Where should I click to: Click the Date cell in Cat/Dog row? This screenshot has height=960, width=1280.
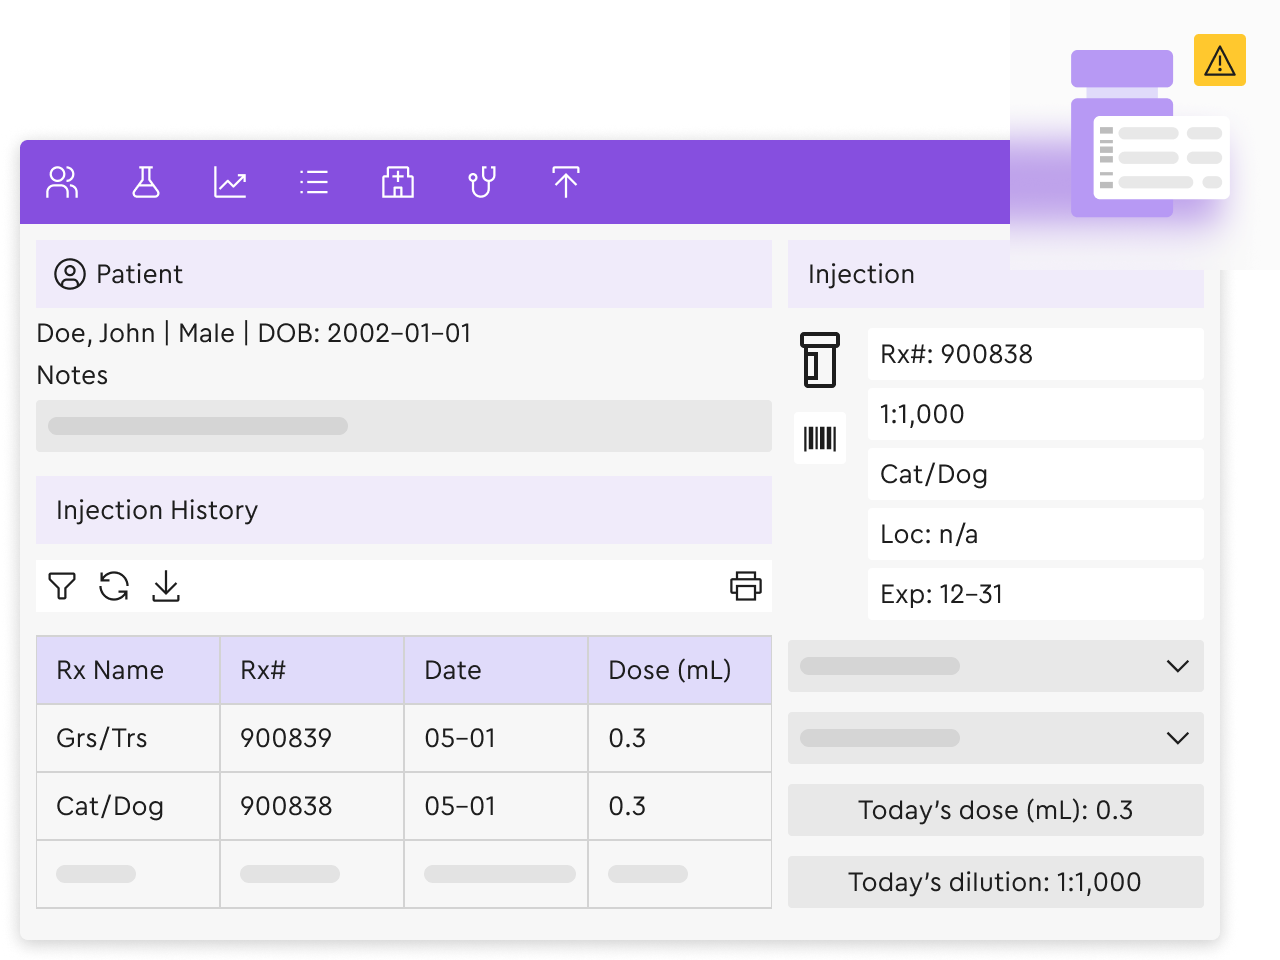pos(496,806)
